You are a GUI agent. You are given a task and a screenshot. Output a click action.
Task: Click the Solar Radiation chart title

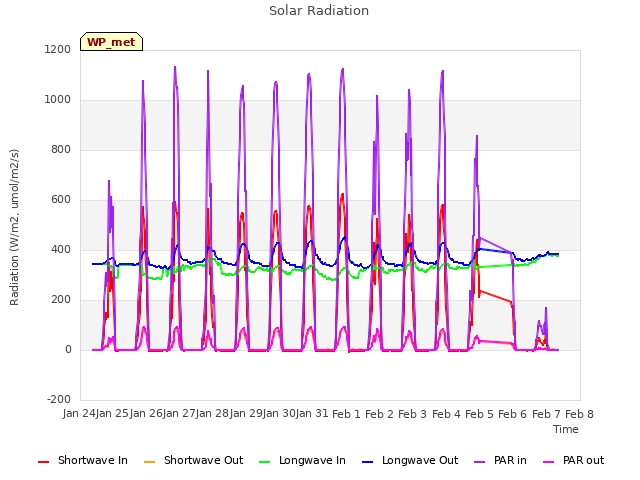[x=319, y=11]
